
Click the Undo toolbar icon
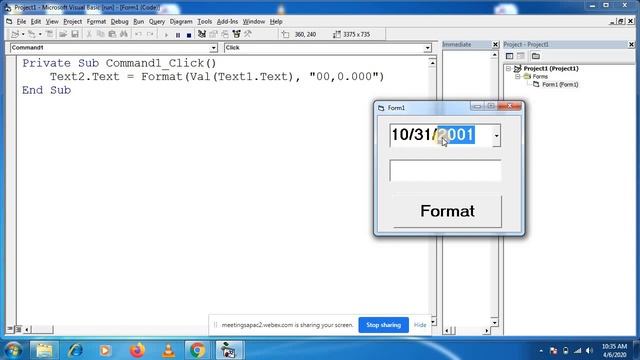pyautogui.click(x=138, y=34)
